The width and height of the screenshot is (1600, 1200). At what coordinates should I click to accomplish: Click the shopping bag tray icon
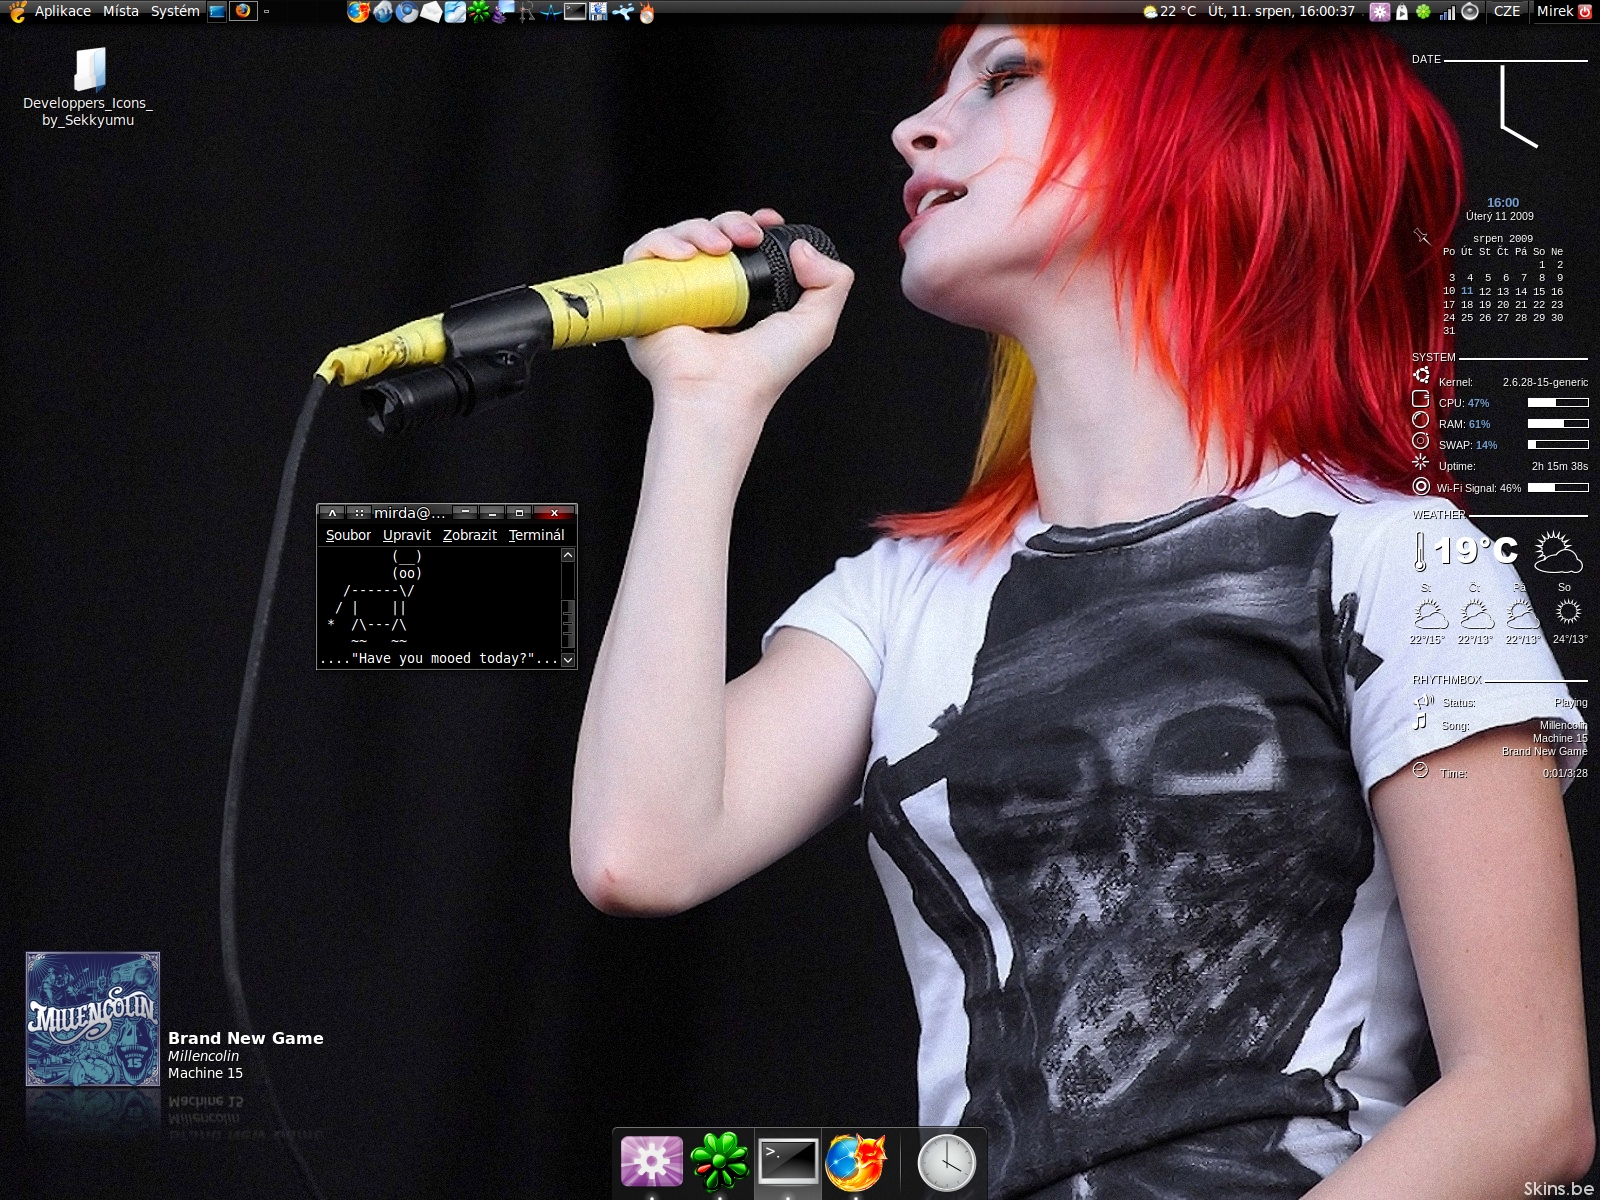tap(1402, 12)
